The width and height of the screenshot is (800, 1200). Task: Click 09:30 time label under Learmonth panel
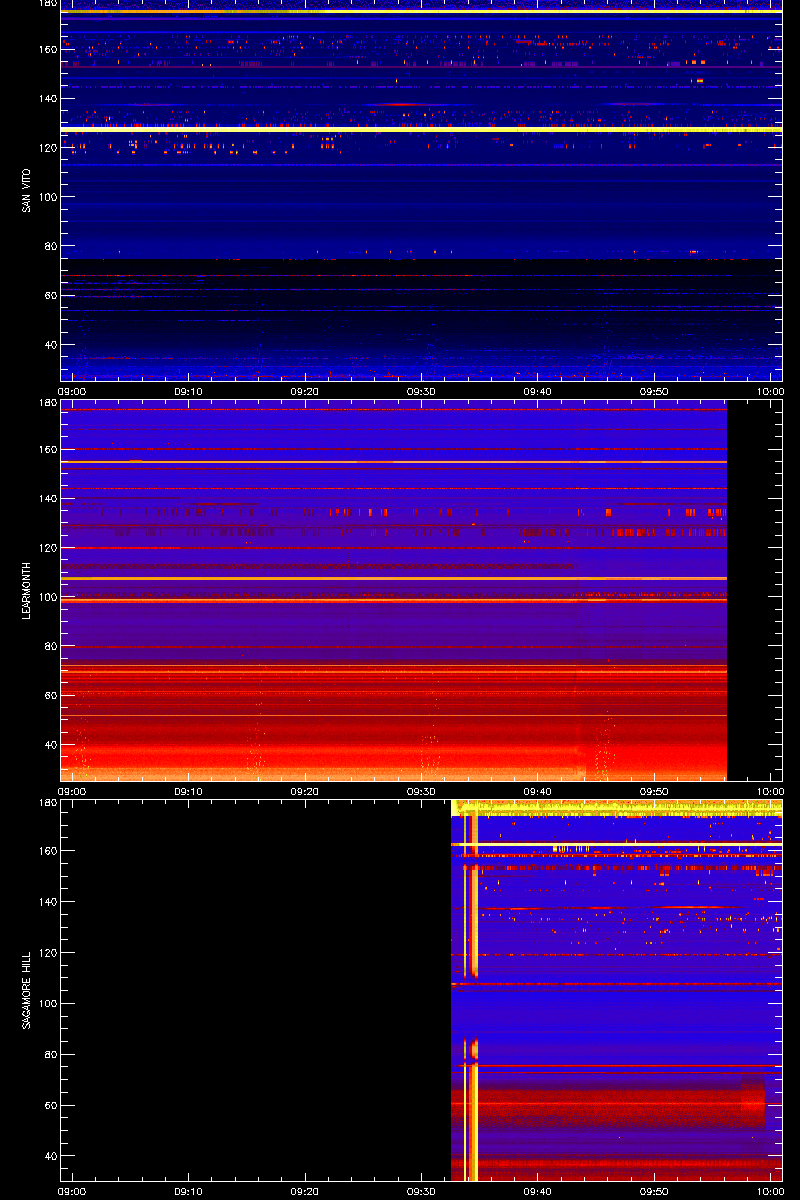click(421, 791)
